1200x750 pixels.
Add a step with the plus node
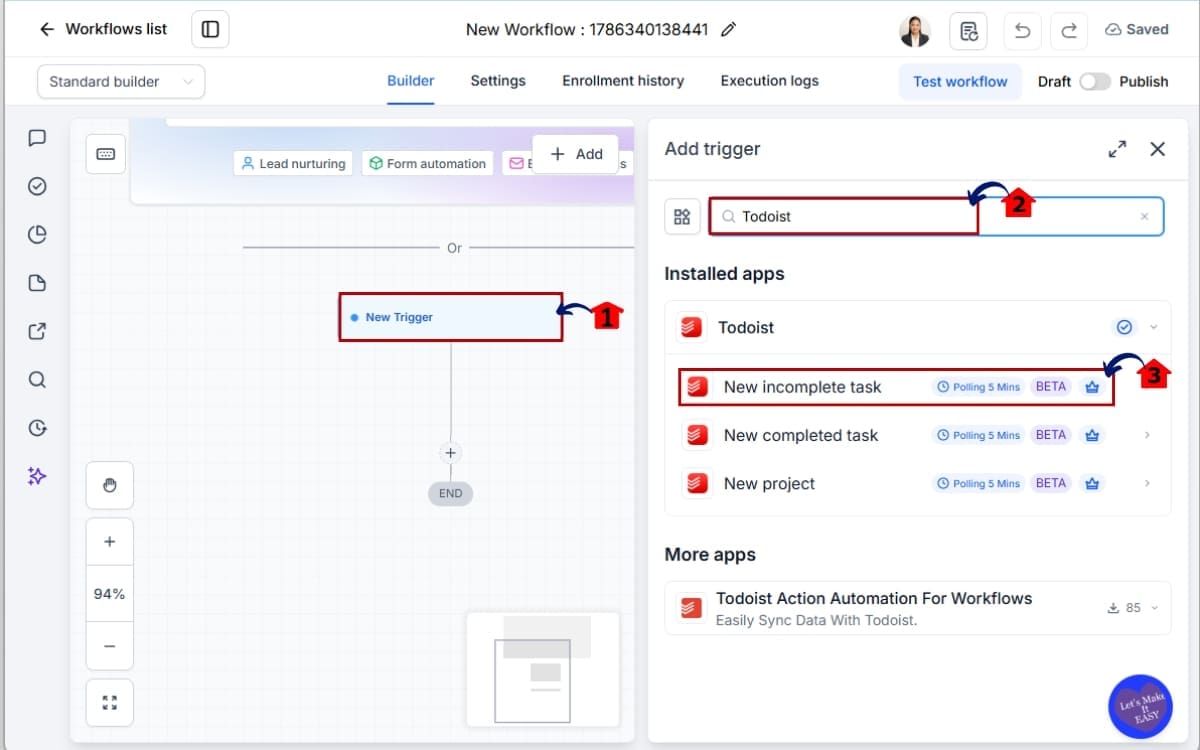point(450,453)
